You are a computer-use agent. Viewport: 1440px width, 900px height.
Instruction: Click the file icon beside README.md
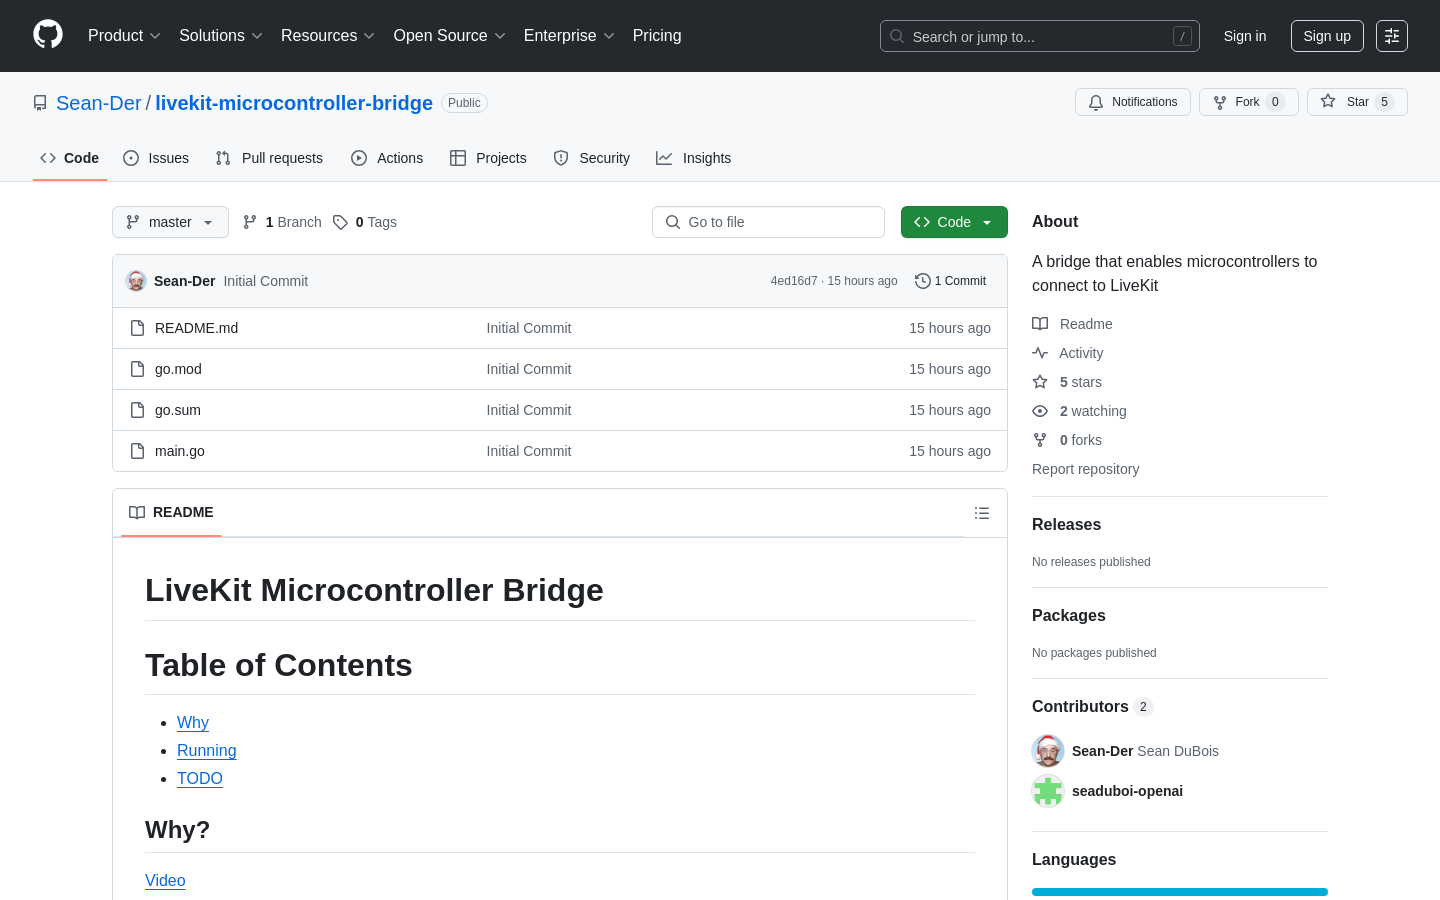[x=138, y=328]
